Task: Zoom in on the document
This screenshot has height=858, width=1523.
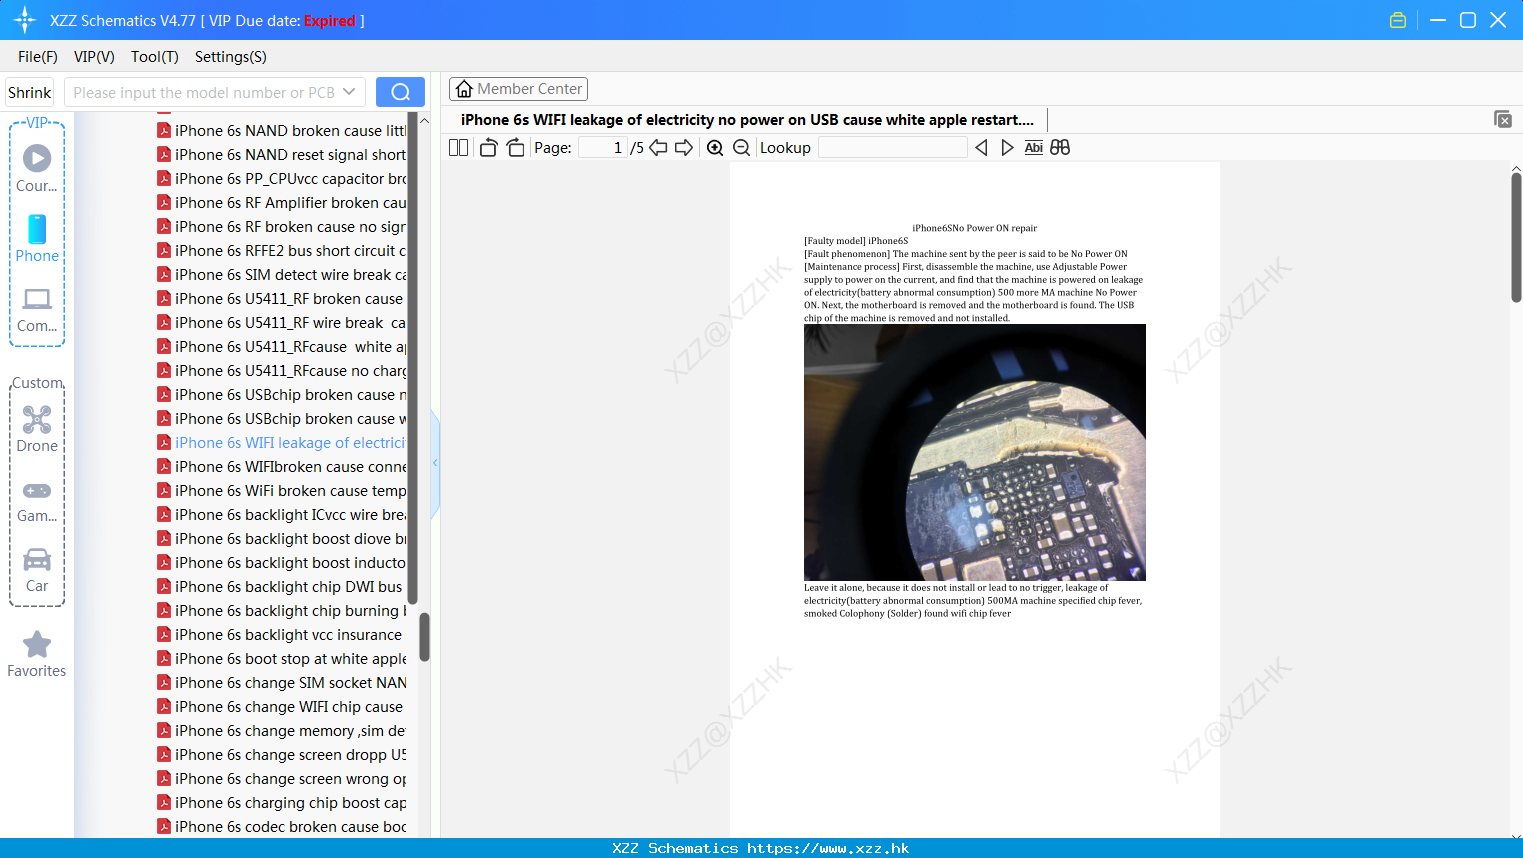Action: tap(715, 148)
